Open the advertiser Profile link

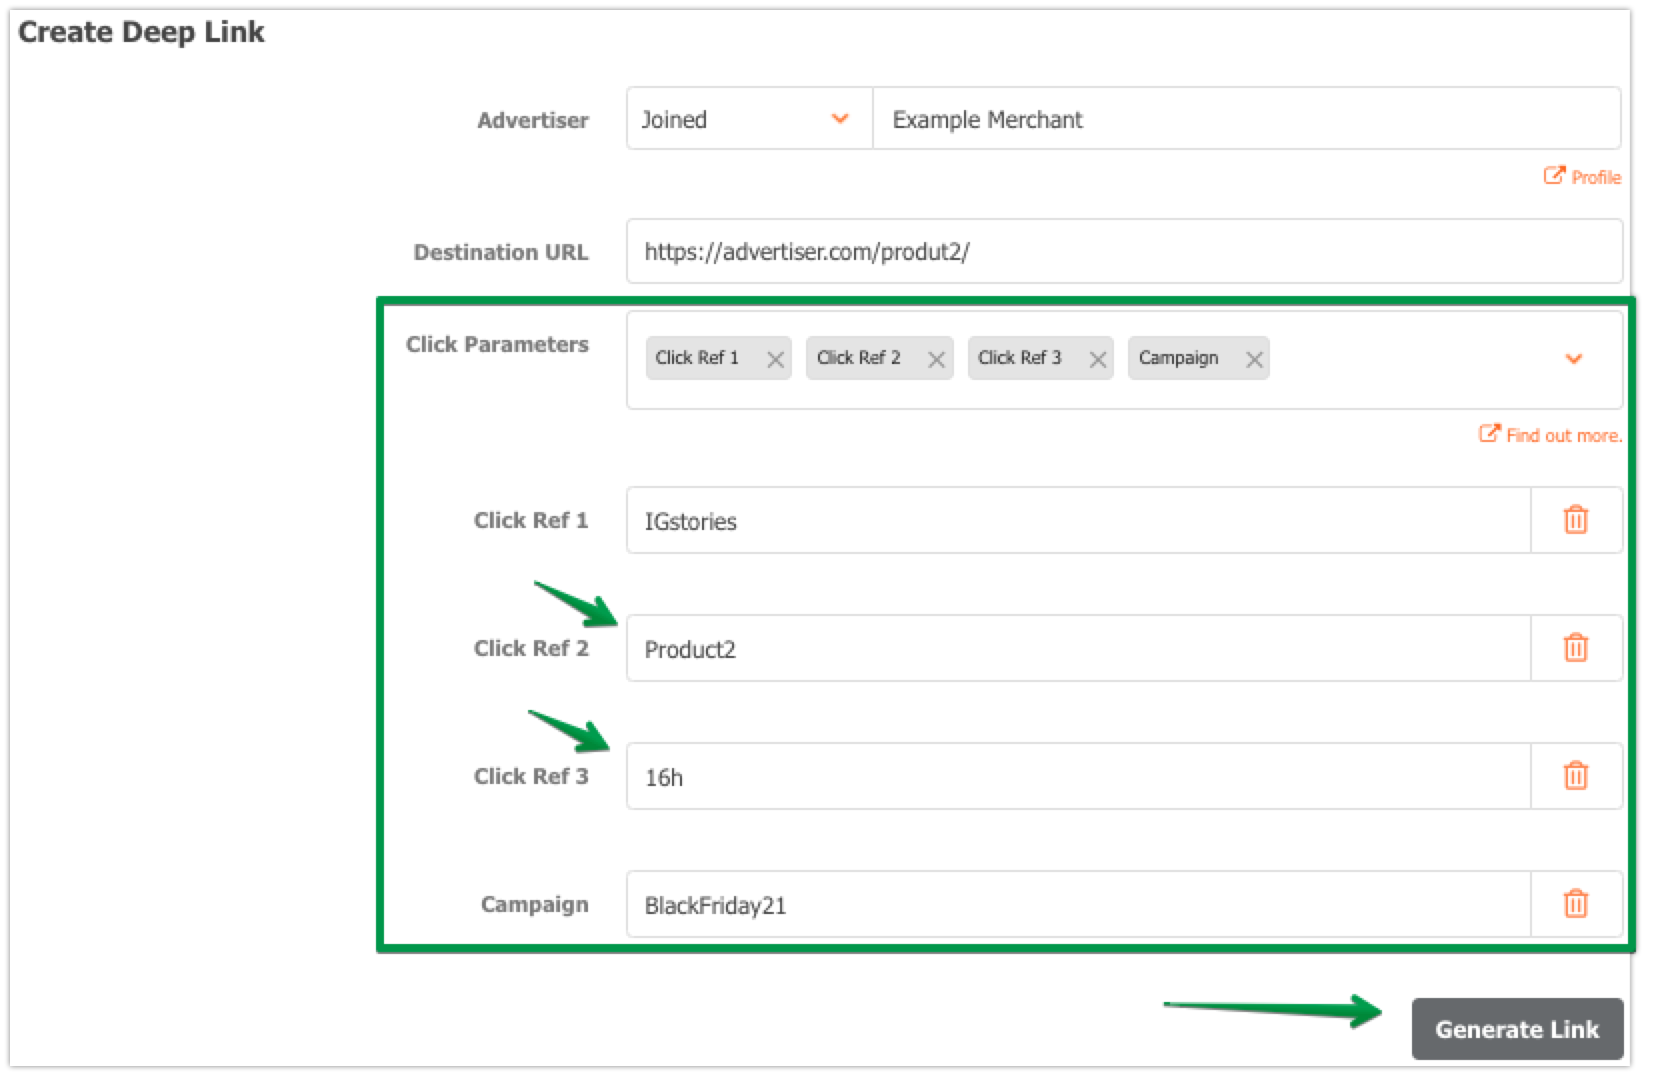coord(1583,177)
